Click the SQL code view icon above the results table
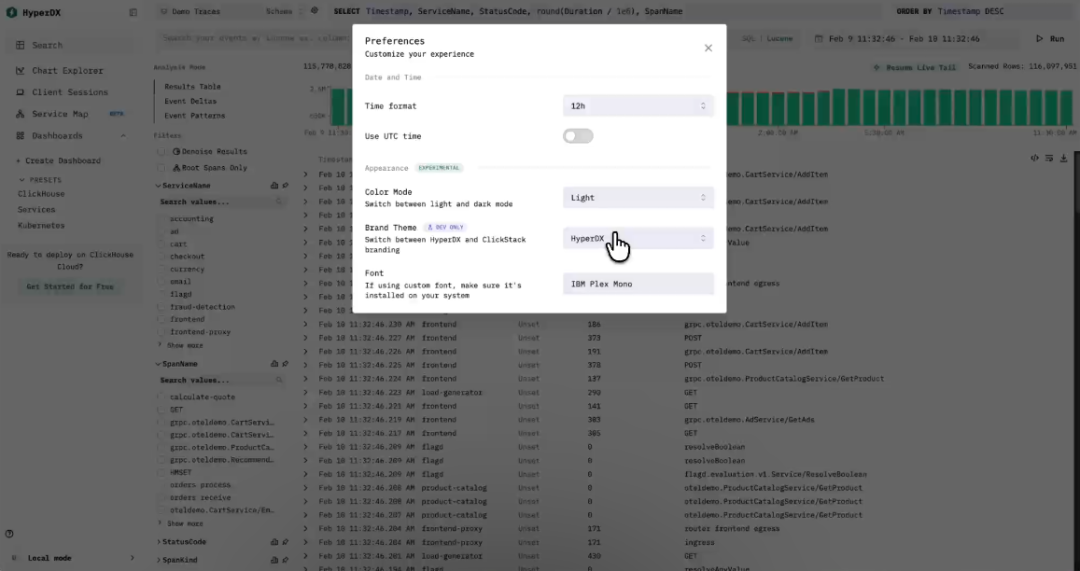 1035,158
